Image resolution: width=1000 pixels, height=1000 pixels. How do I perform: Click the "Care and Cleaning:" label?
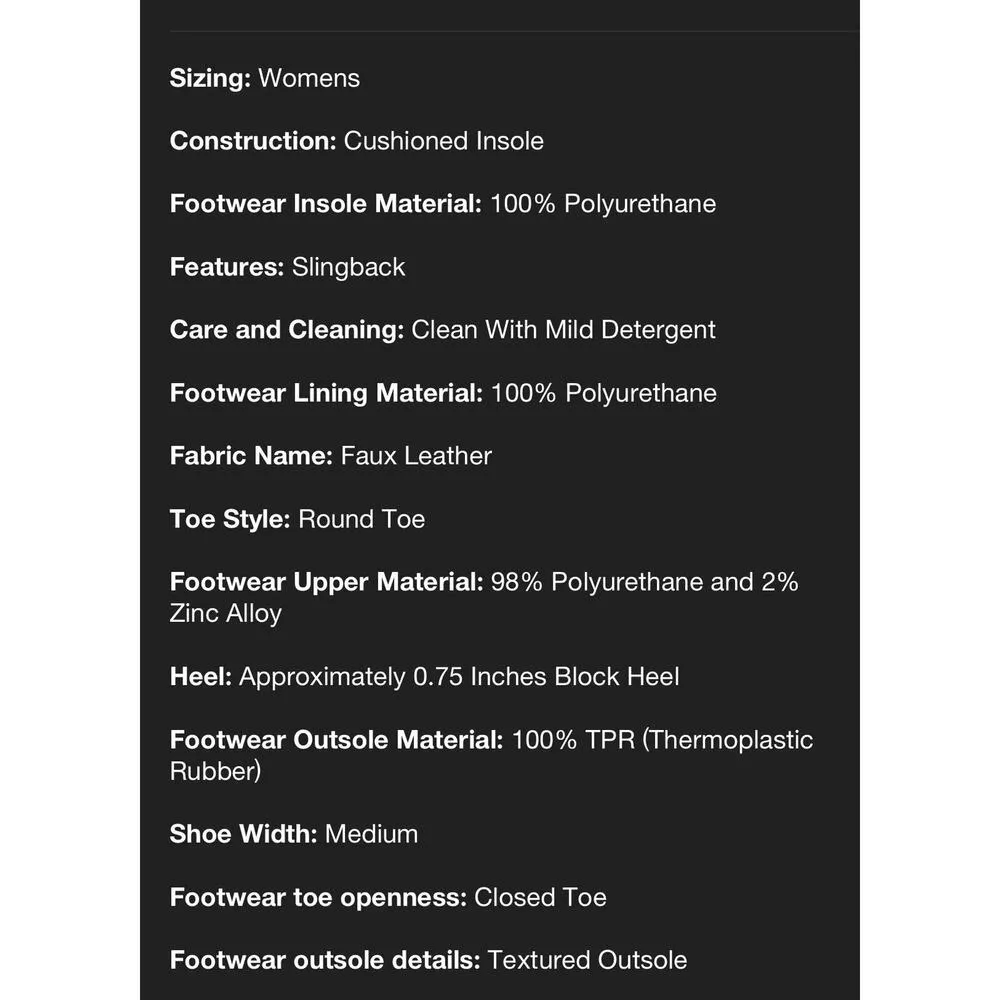coord(287,330)
